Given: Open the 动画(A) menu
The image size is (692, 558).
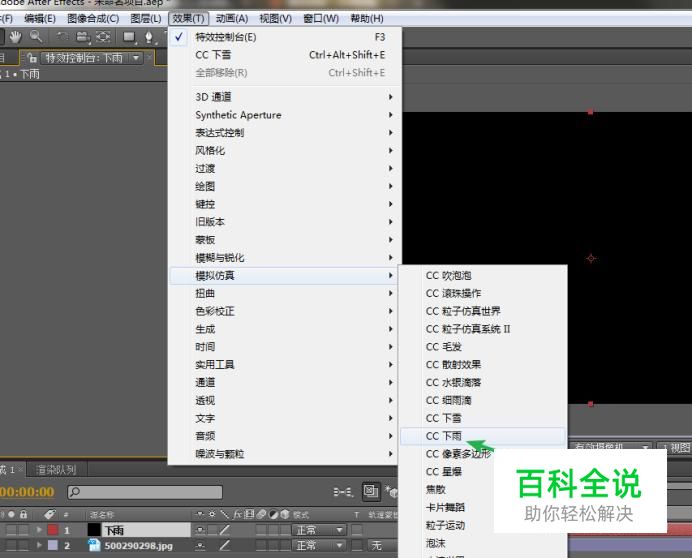Looking at the screenshot, I should pos(232,19).
